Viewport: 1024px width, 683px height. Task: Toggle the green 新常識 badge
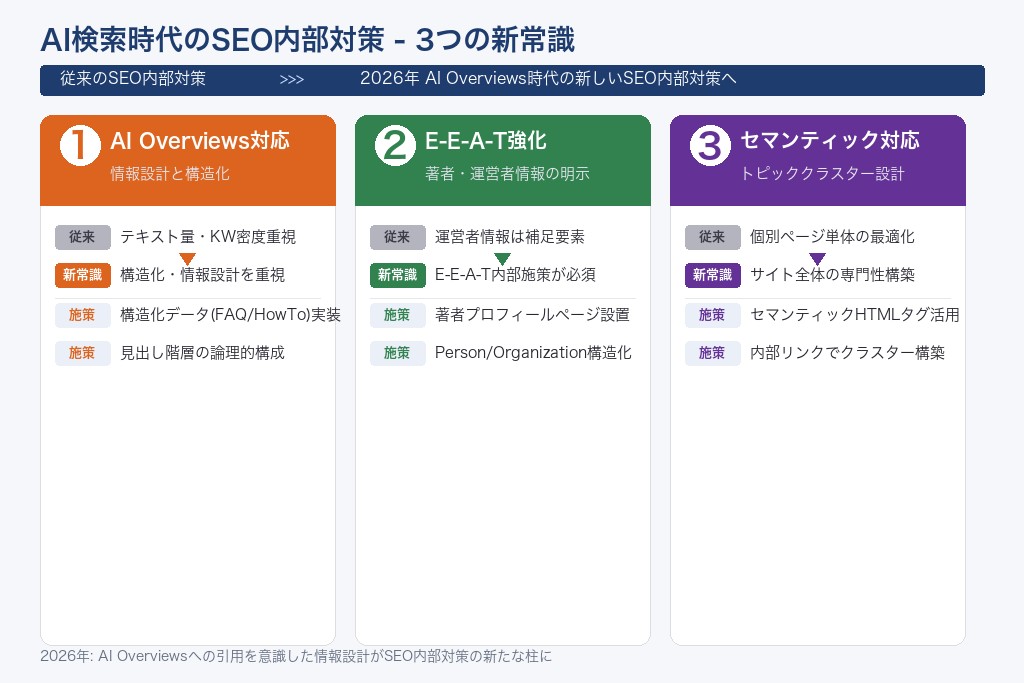[397, 275]
